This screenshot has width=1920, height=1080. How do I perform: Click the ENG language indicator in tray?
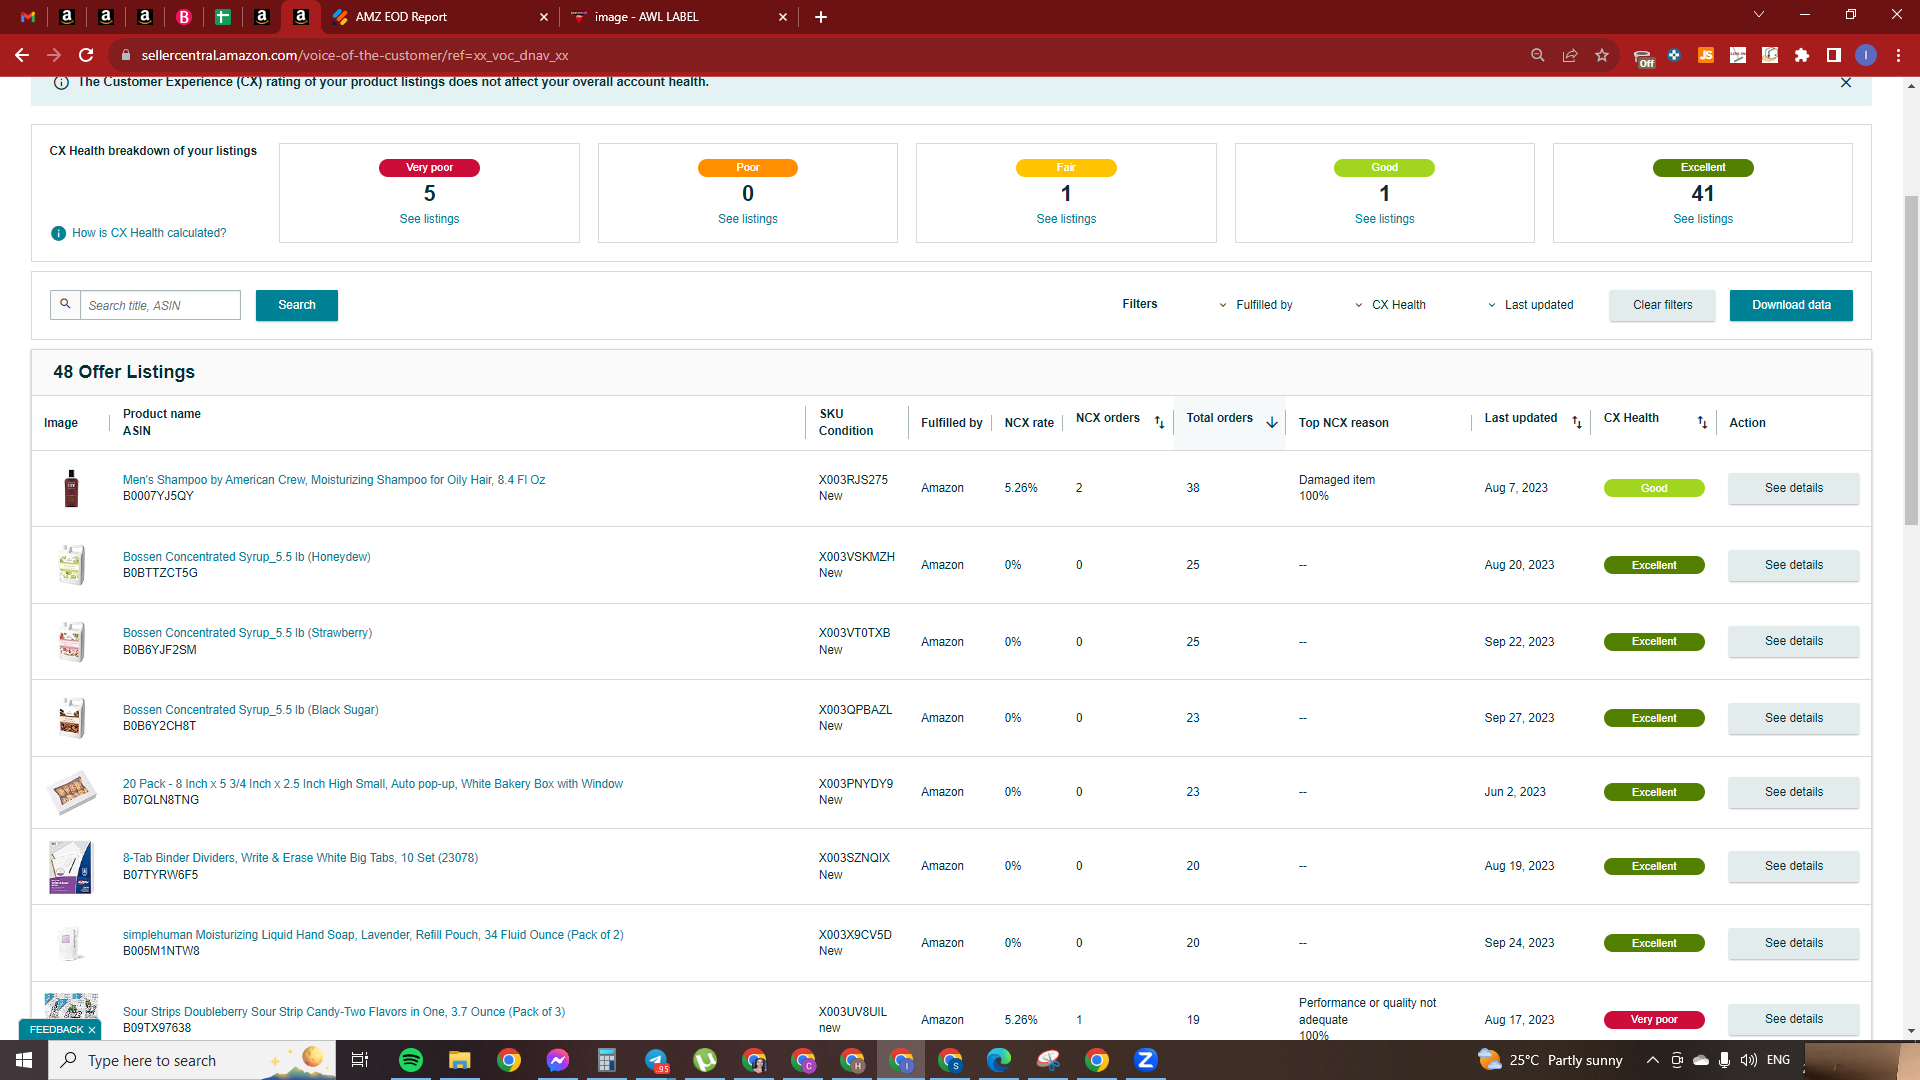click(x=1778, y=1060)
